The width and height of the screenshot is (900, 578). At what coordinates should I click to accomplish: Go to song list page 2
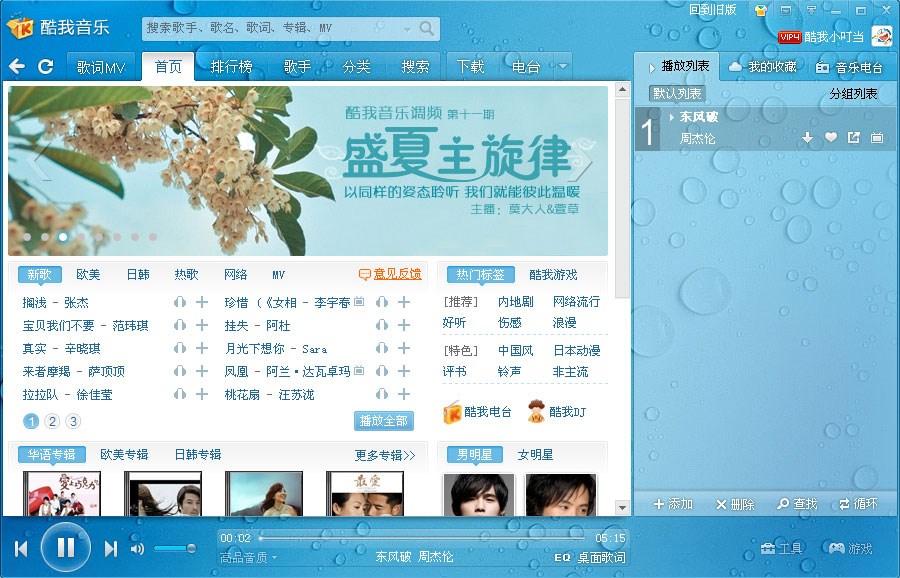(52, 421)
